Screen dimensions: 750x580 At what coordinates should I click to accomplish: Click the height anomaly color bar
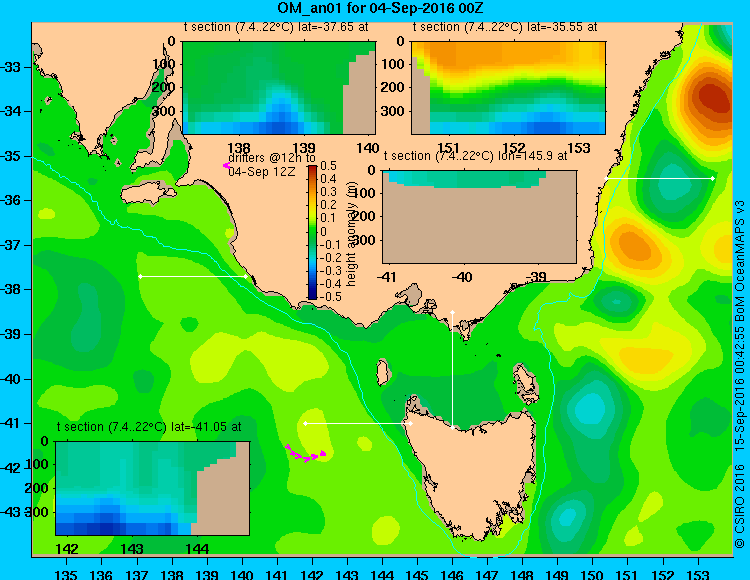pos(312,233)
